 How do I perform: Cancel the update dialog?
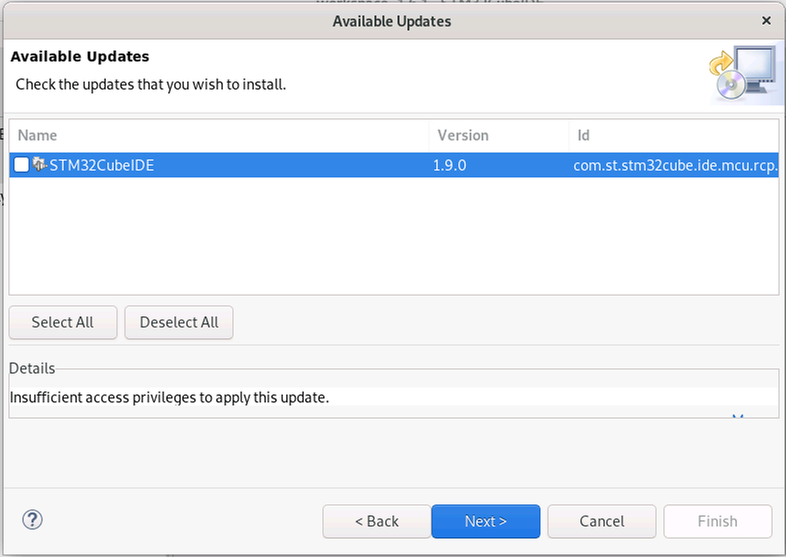[602, 521]
